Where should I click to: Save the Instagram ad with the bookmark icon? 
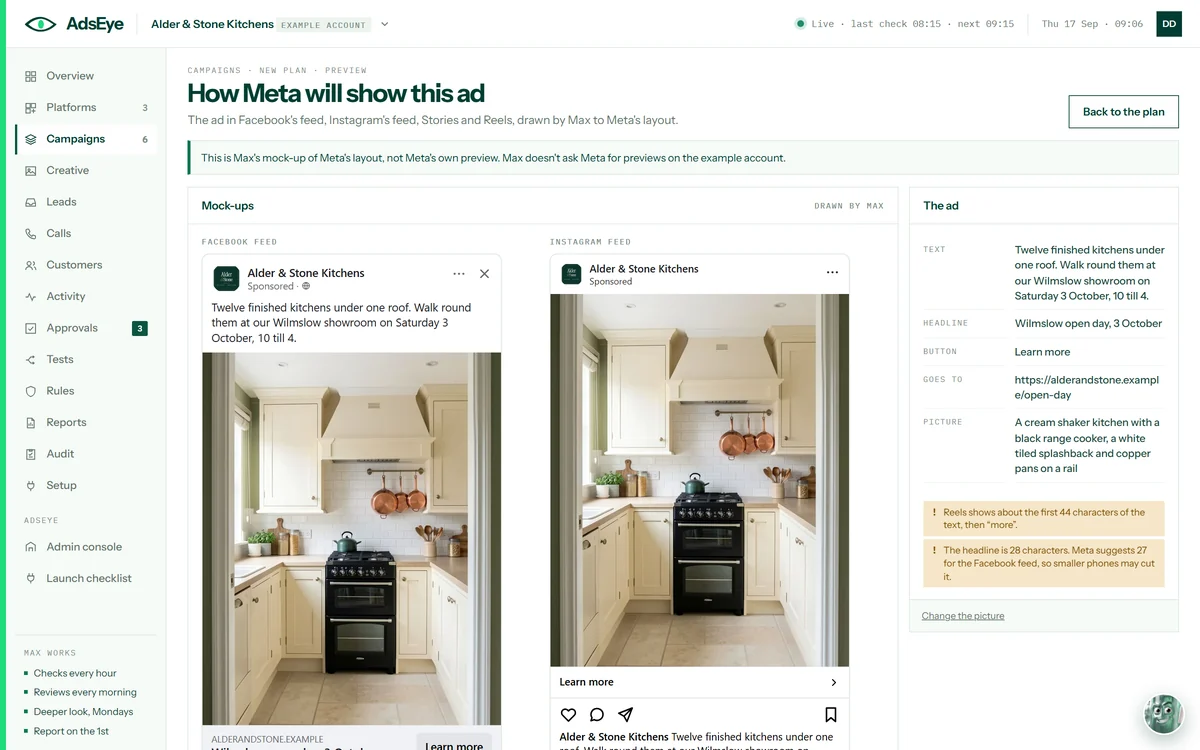click(830, 715)
